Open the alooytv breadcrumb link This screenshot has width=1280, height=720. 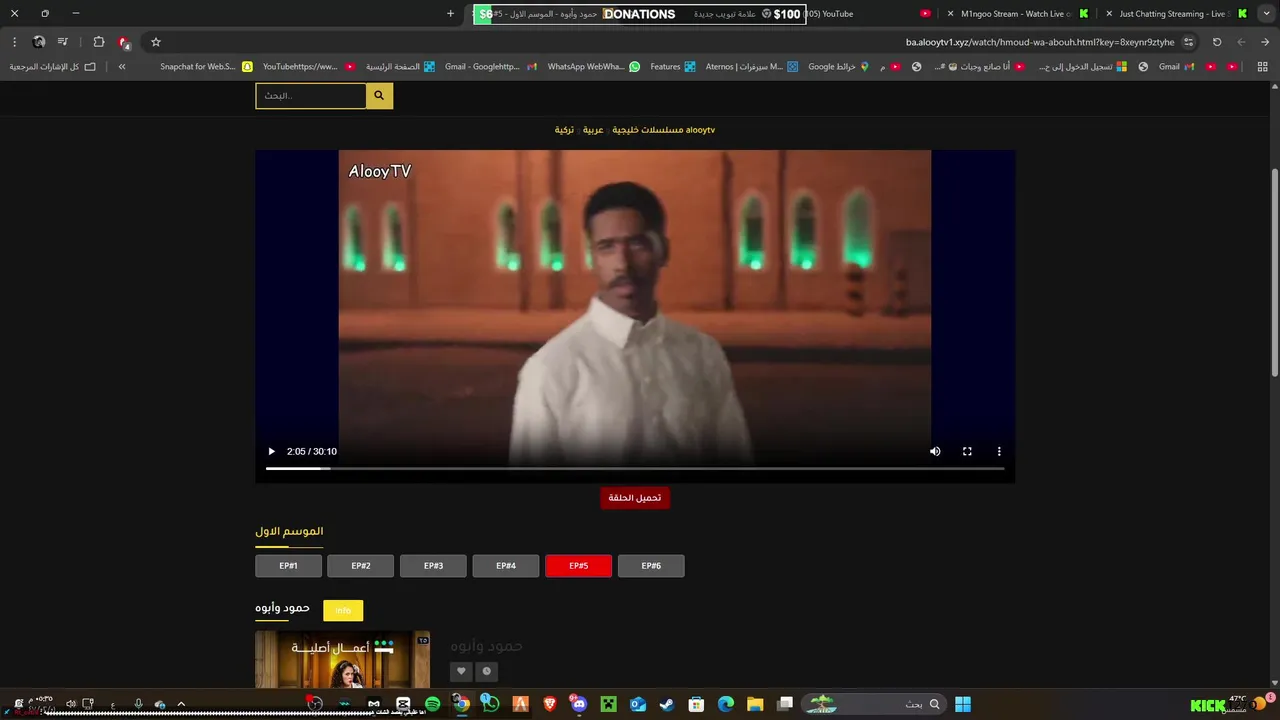(x=700, y=130)
